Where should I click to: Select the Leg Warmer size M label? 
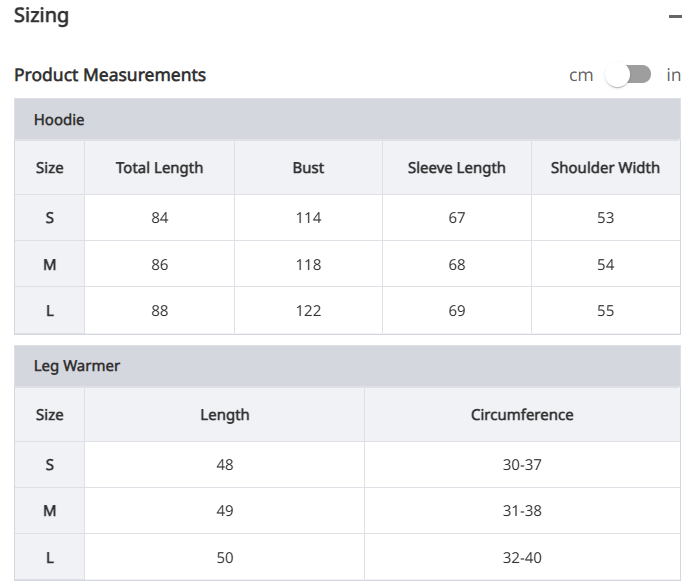click(49, 511)
